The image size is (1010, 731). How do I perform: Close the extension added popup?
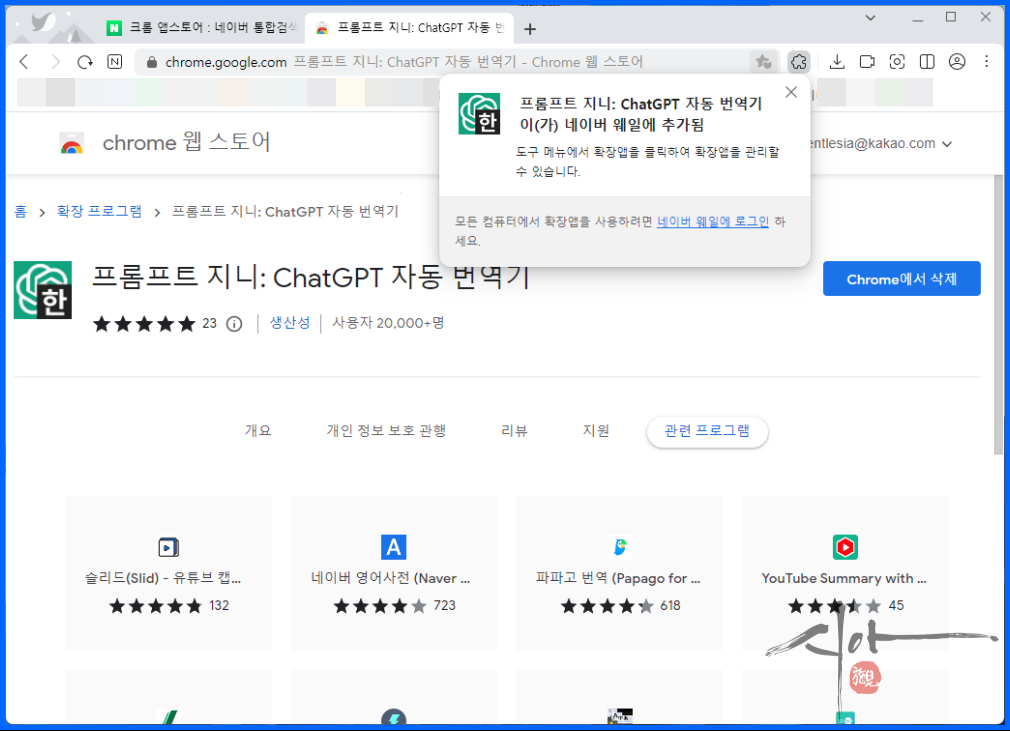click(x=791, y=92)
